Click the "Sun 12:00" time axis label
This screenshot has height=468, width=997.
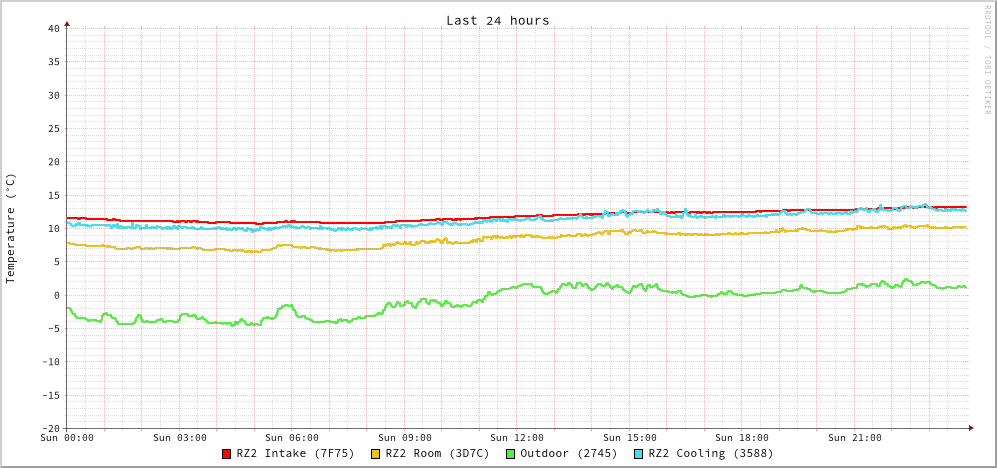click(517, 438)
